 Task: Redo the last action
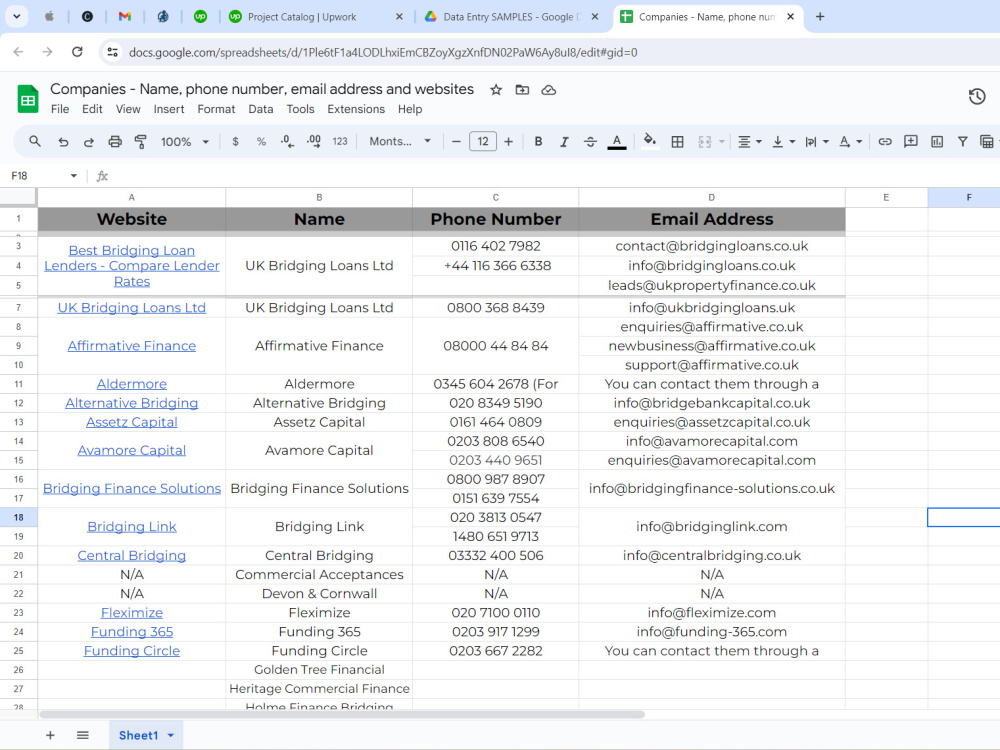[89, 142]
